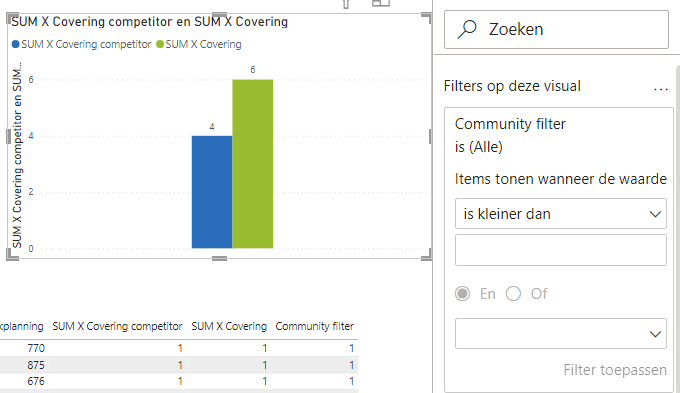680x393 pixels.
Task: Click the search magnifier icon
Action: tap(467, 29)
